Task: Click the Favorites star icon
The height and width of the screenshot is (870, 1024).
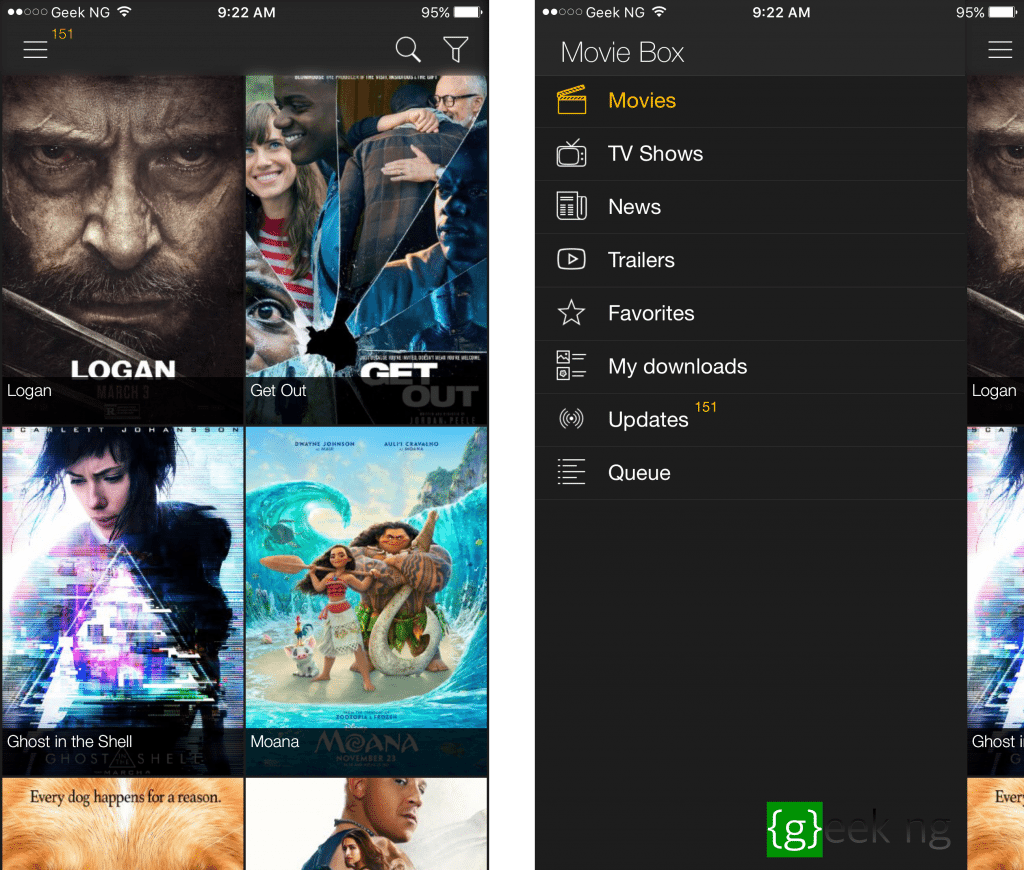Action: tap(571, 313)
